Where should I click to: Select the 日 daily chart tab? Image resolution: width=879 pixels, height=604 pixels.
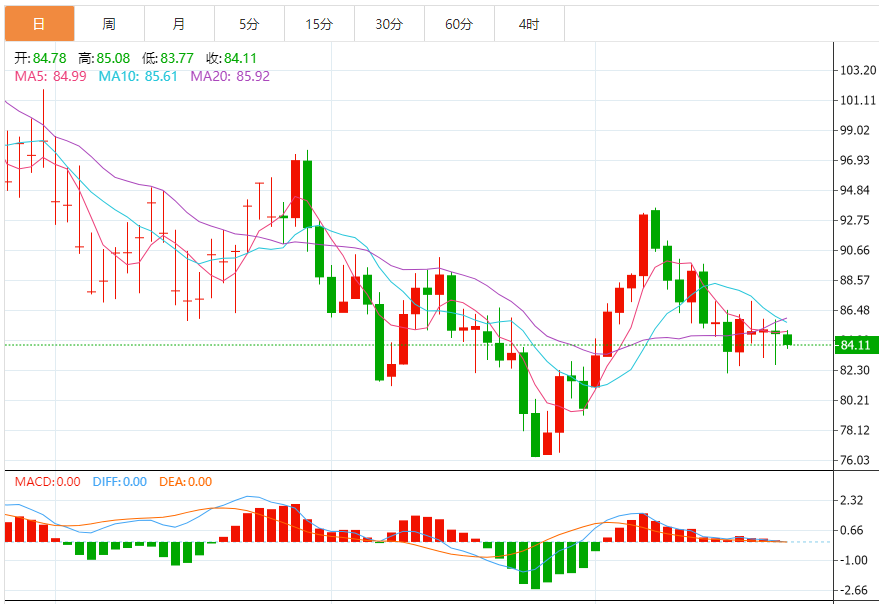tap(39, 24)
